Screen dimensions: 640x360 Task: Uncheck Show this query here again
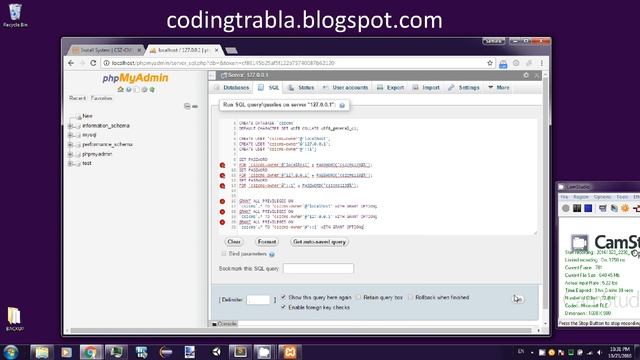pos(283,297)
